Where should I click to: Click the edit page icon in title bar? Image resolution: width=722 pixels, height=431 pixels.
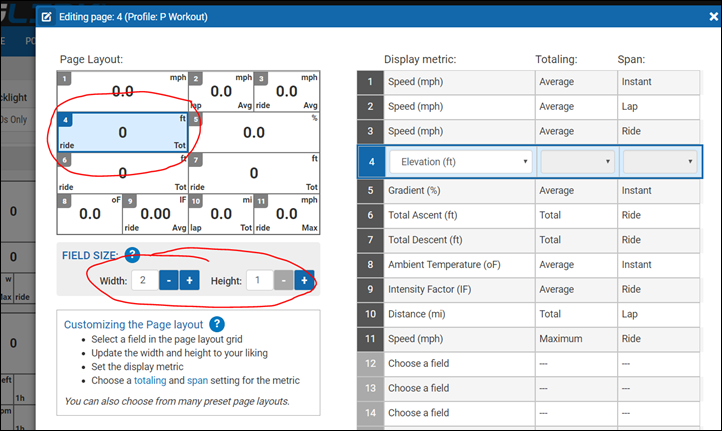point(46,17)
